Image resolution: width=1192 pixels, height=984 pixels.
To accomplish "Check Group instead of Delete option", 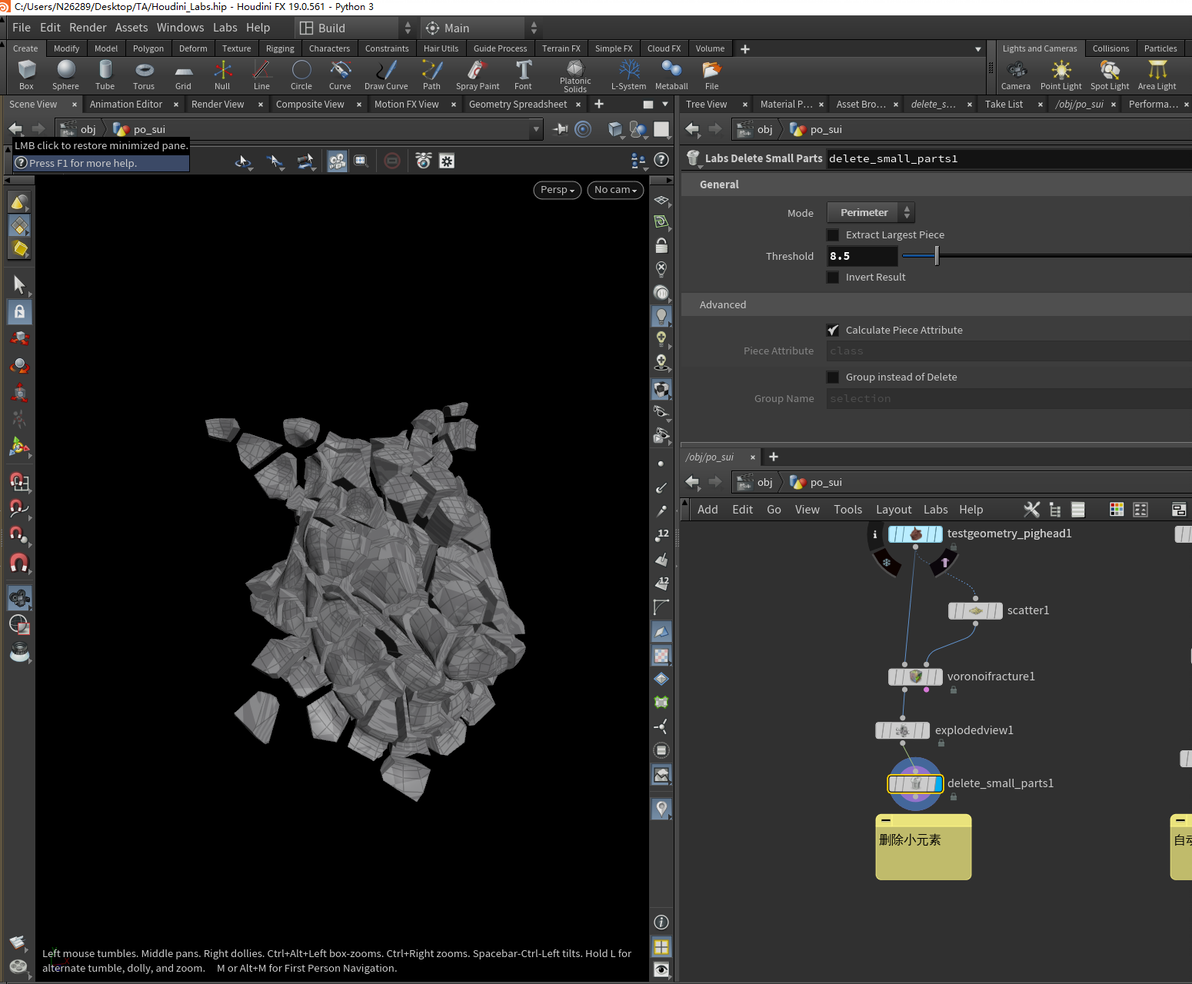I will [833, 377].
